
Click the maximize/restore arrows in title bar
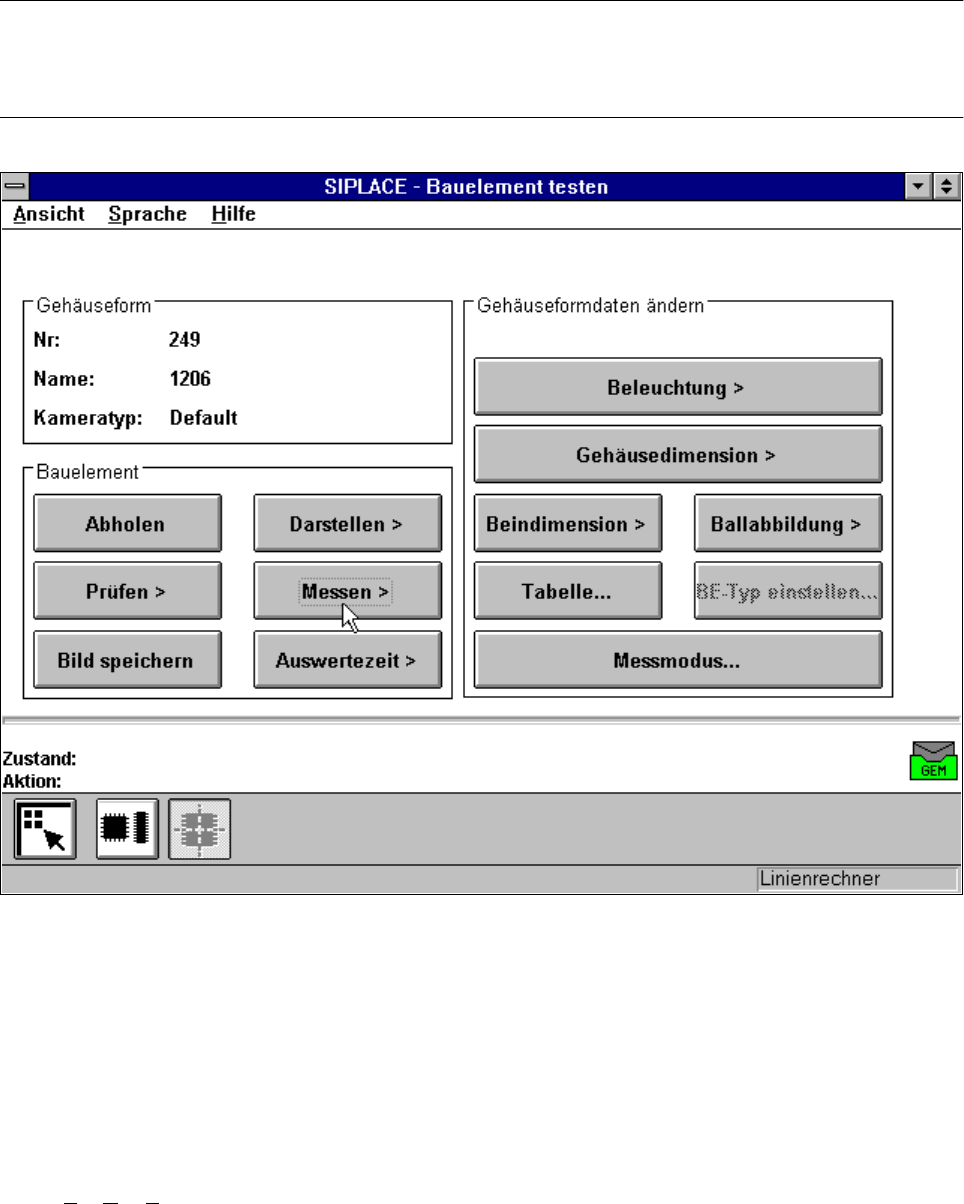point(945,186)
